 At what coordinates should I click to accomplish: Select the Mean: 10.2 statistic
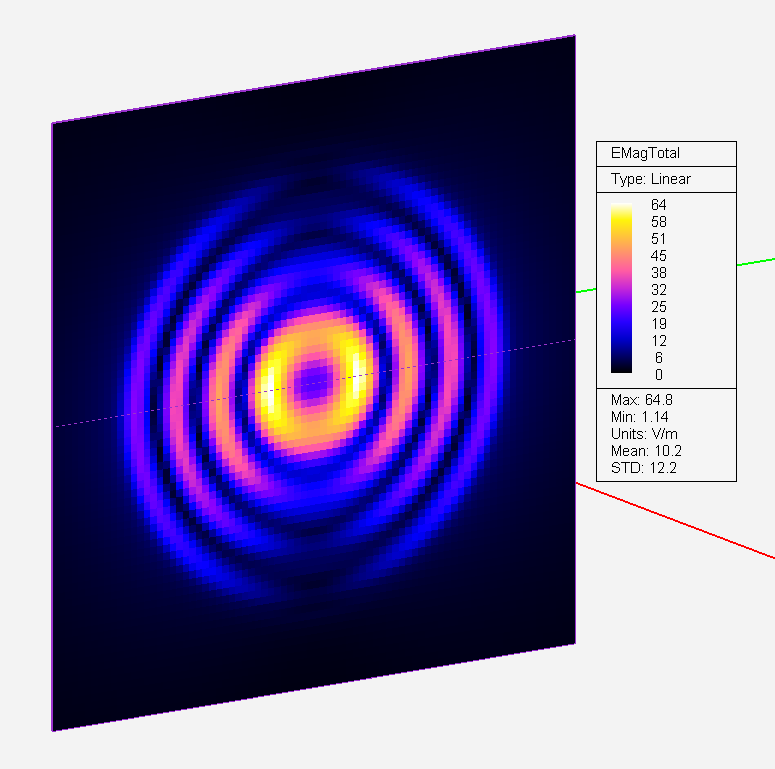pyautogui.click(x=646, y=451)
